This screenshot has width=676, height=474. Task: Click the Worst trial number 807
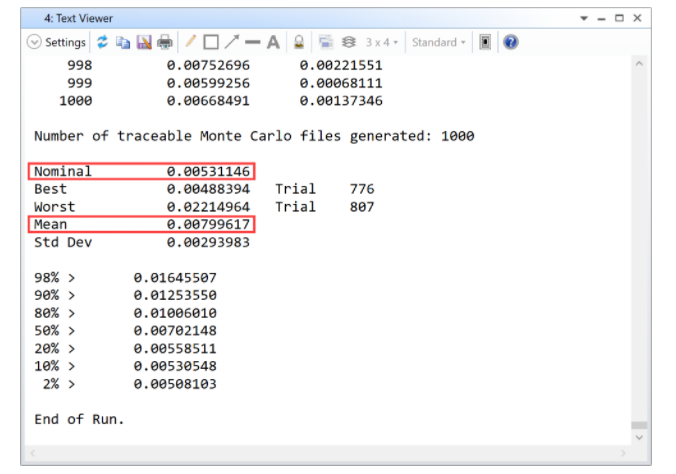tap(362, 207)
